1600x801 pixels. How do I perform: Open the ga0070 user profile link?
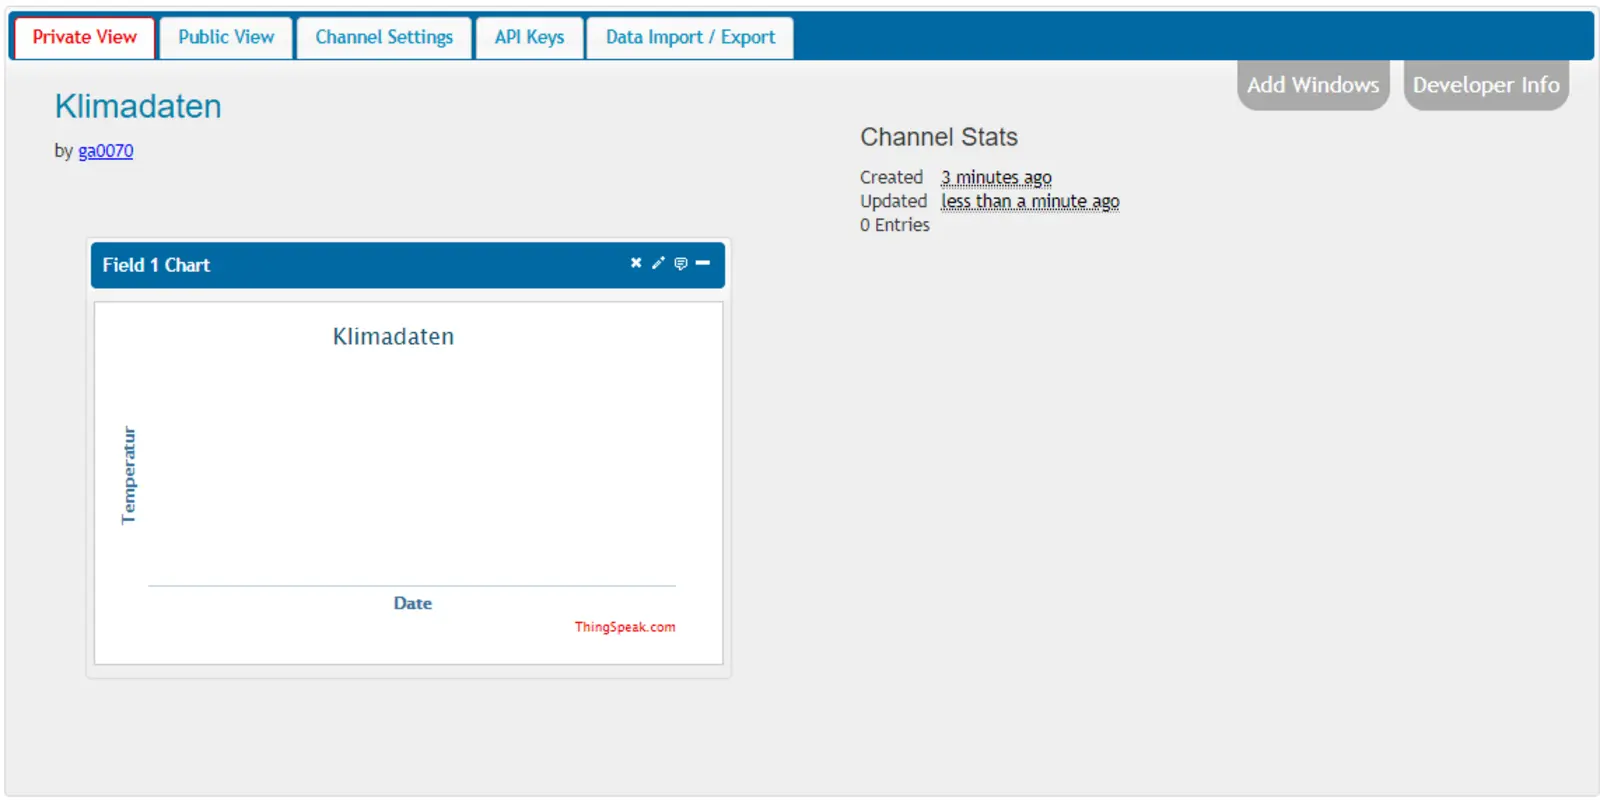pyautogui.click(x=106, y=151)
